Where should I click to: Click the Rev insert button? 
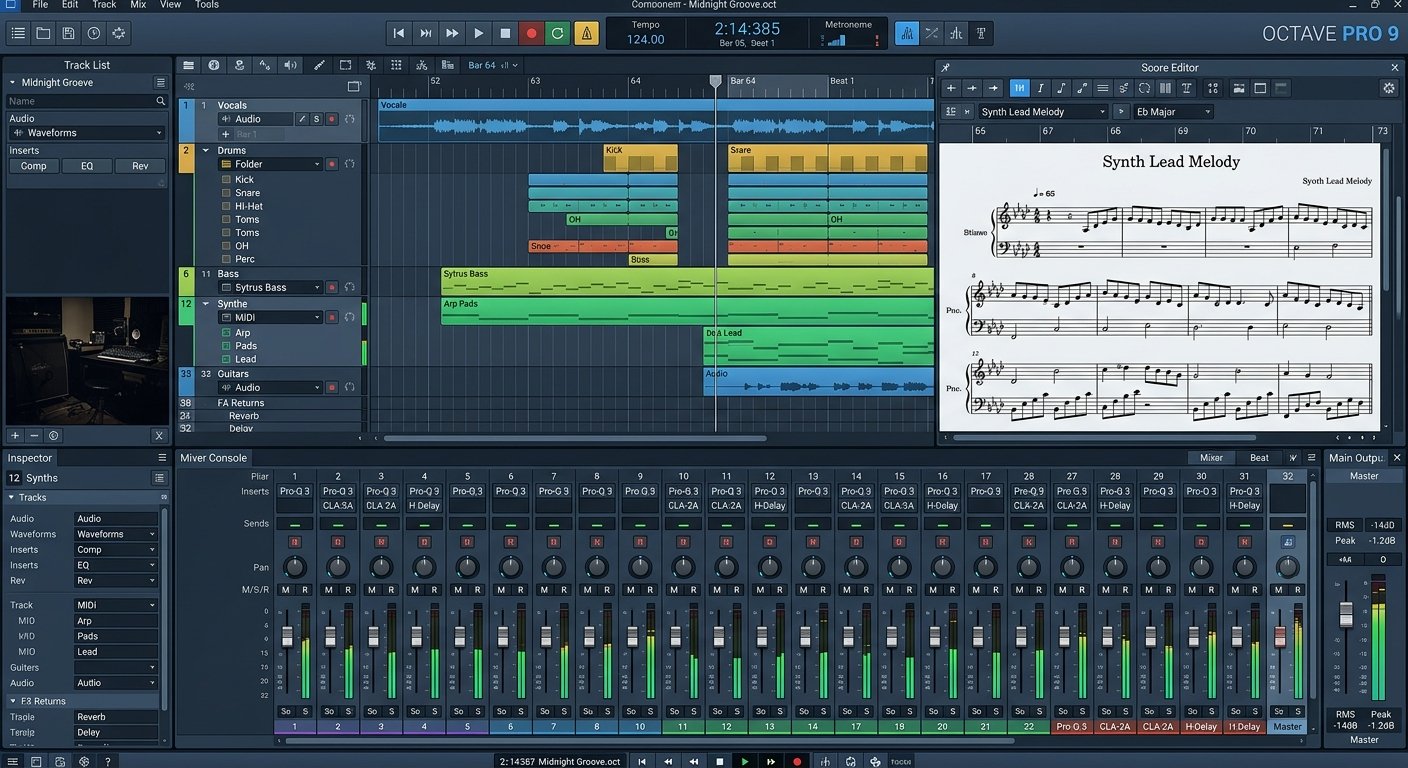point(140,166)
